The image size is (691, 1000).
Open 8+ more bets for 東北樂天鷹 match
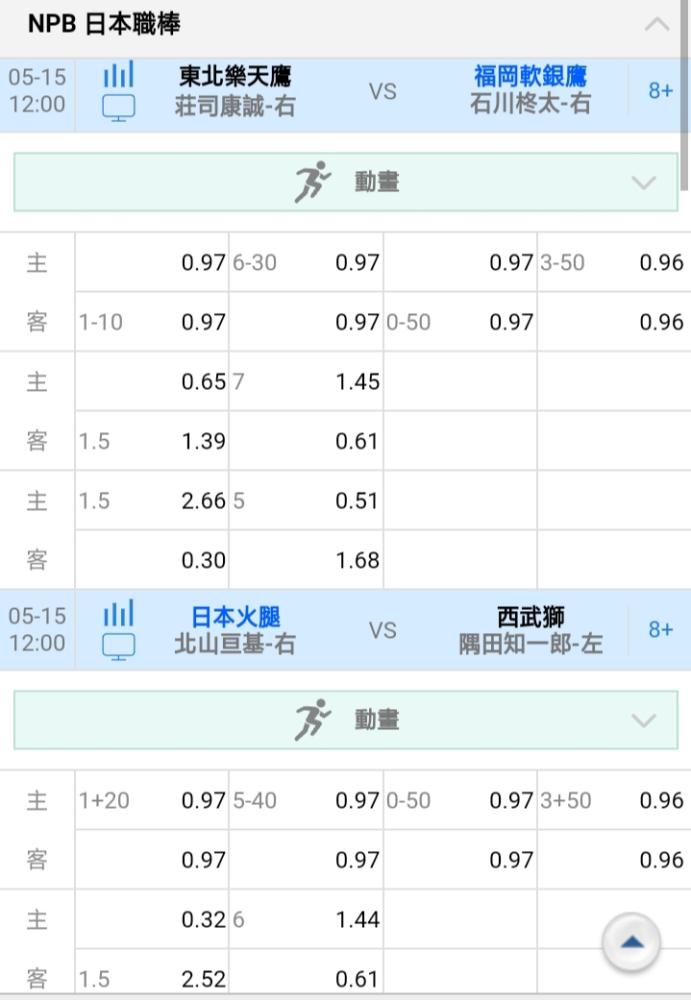(660, 91)
